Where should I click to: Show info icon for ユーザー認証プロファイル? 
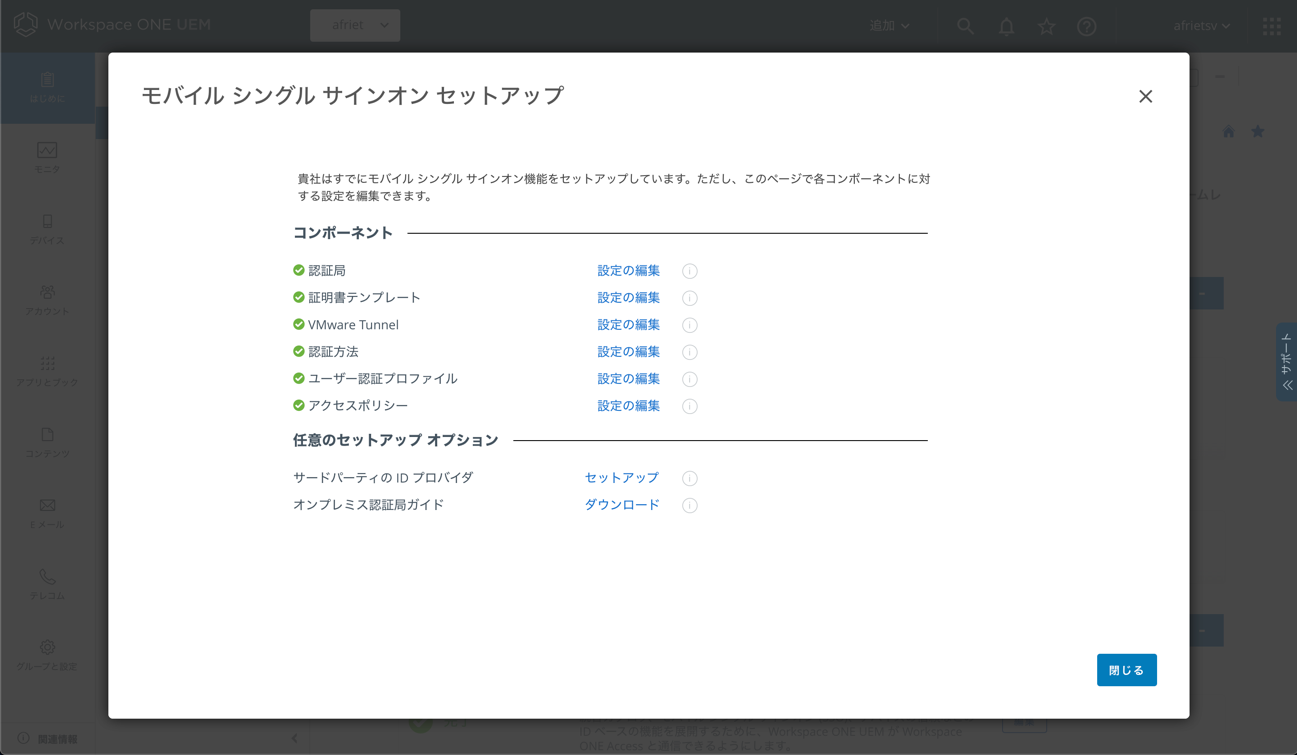pos(690,379)
